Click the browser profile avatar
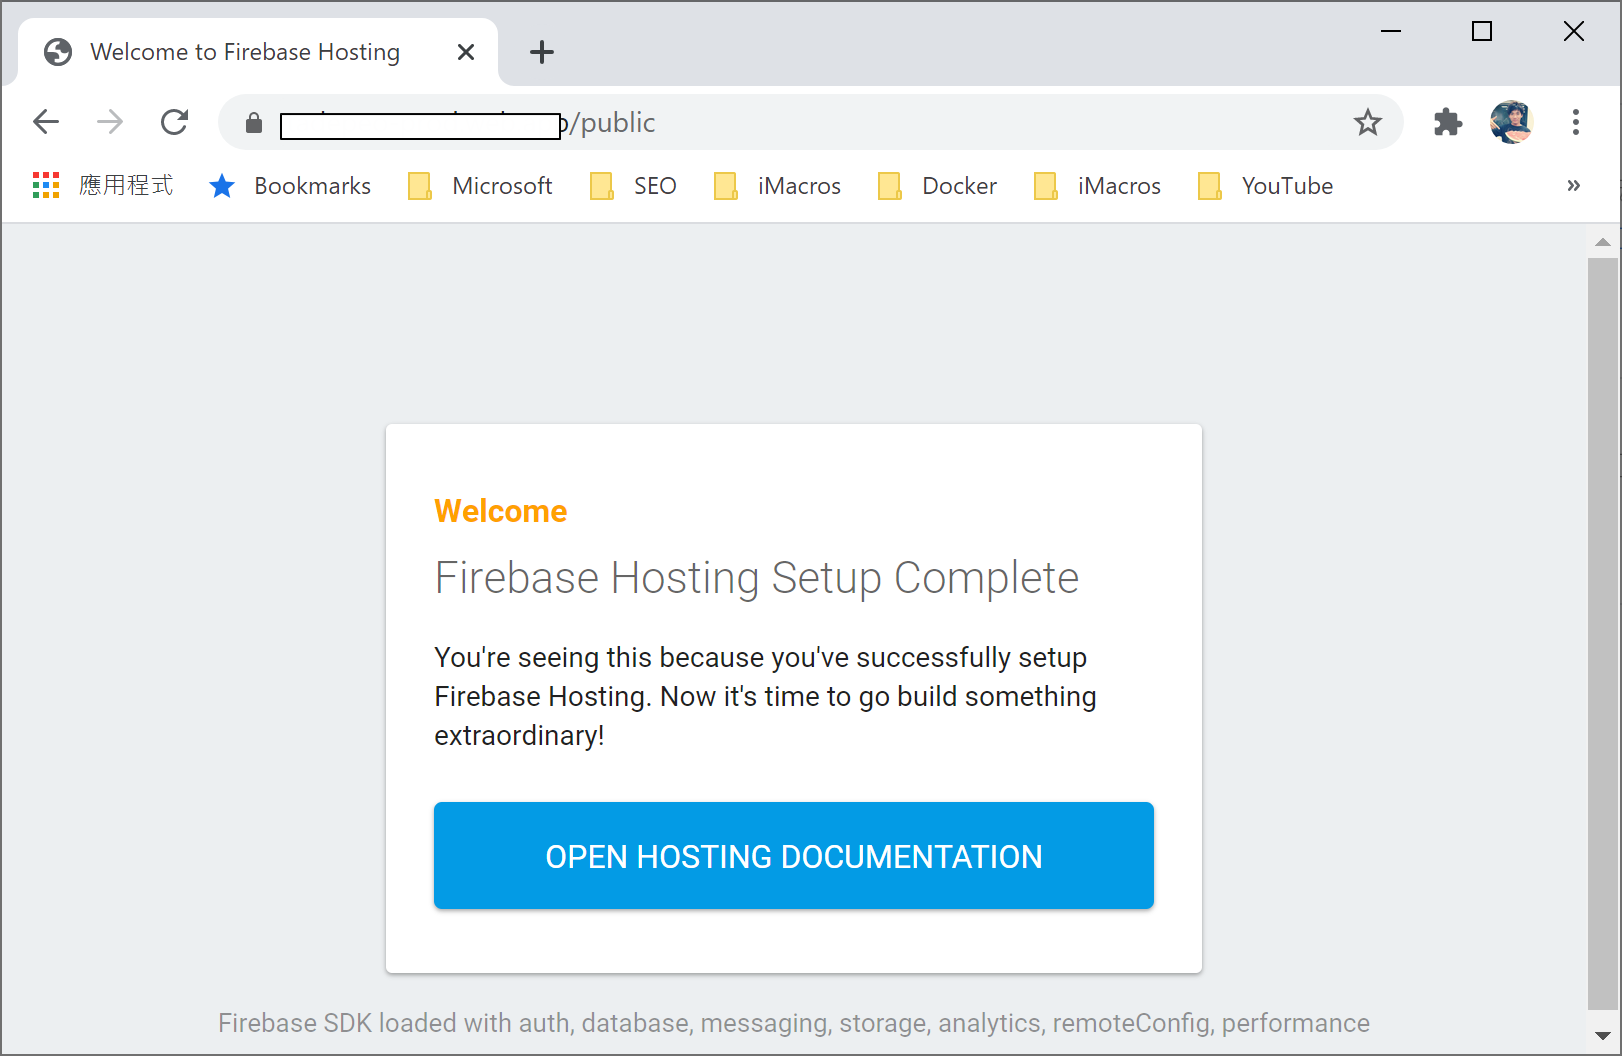Viewport: 1622px width, 1056px height. click(1511, 122)
